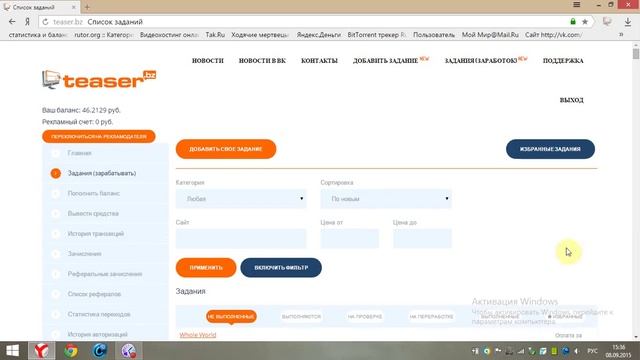Open the fourth taskbar app with clock icon

pyautogui.click(x=129, y=351)
